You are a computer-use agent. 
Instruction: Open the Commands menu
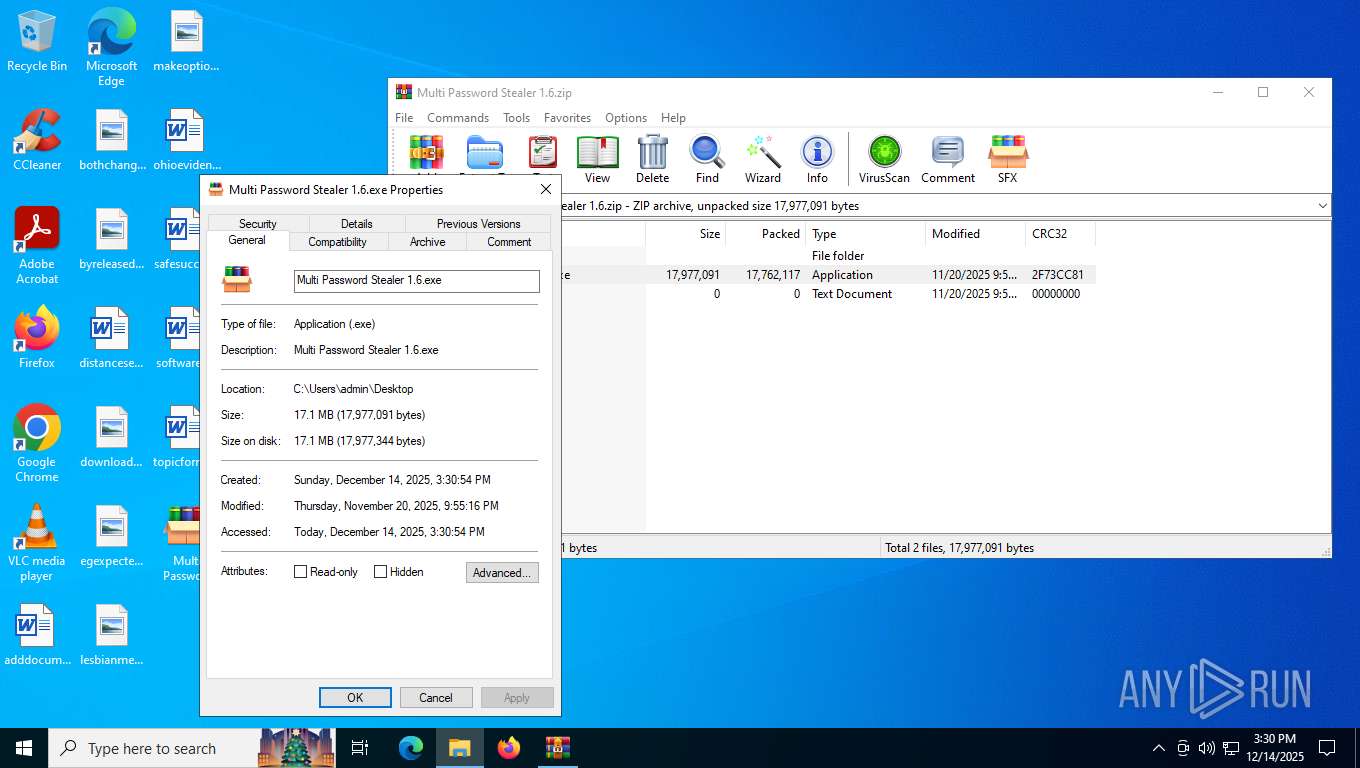coord(458,118)
